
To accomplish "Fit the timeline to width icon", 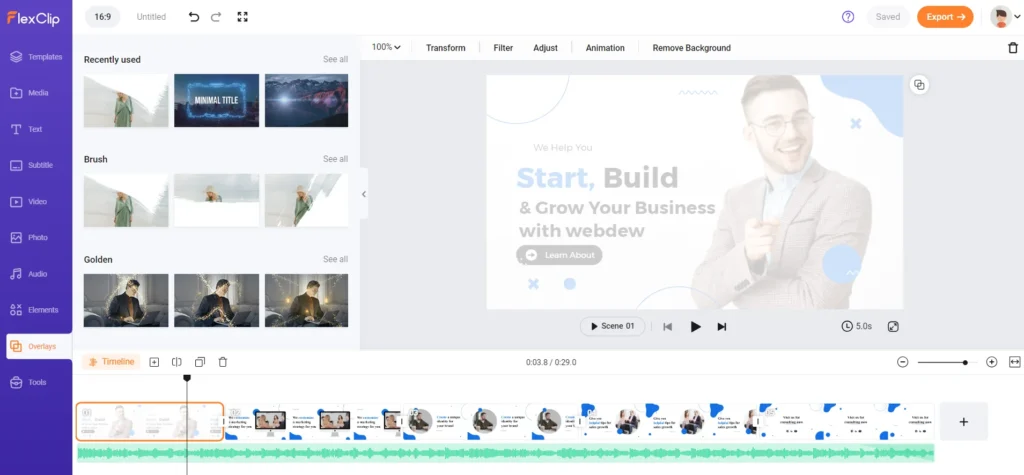I will (1014, 362).
